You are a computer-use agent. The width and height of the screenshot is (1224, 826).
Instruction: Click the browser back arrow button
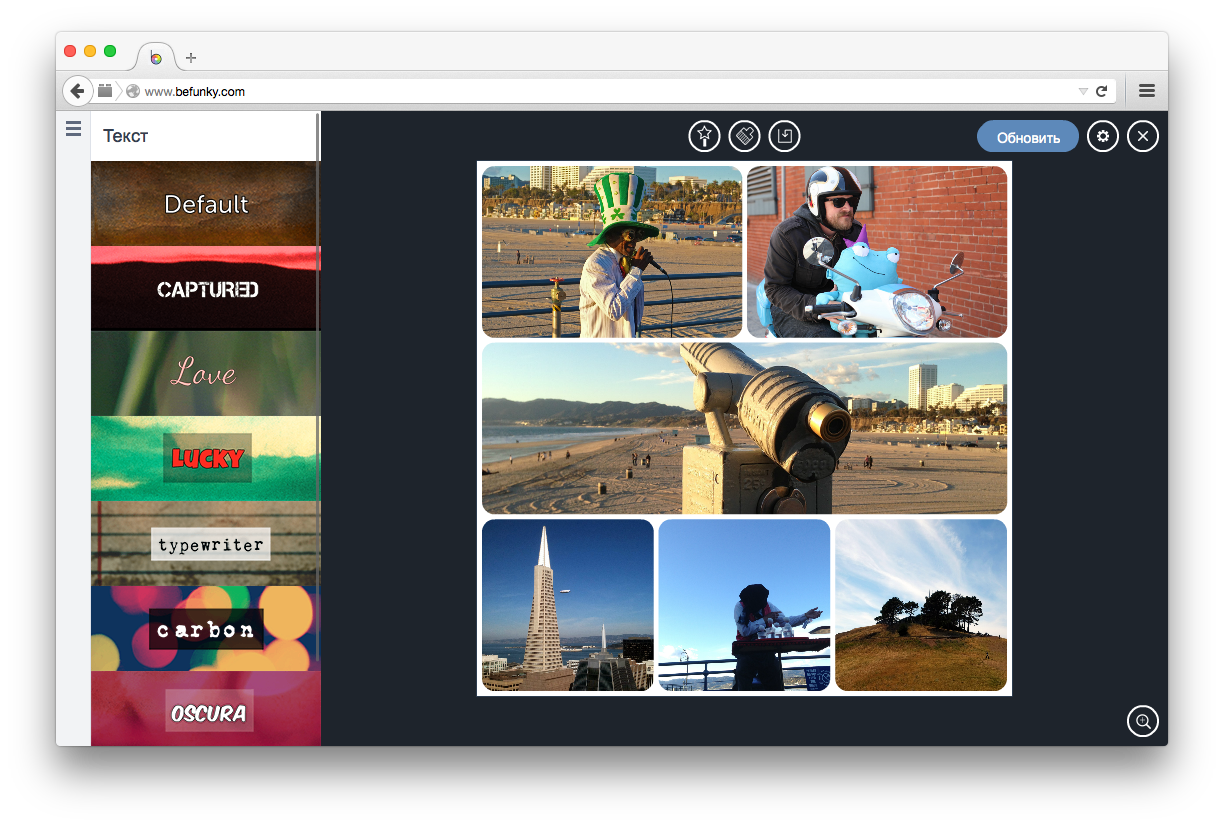(x=77, y=91)
